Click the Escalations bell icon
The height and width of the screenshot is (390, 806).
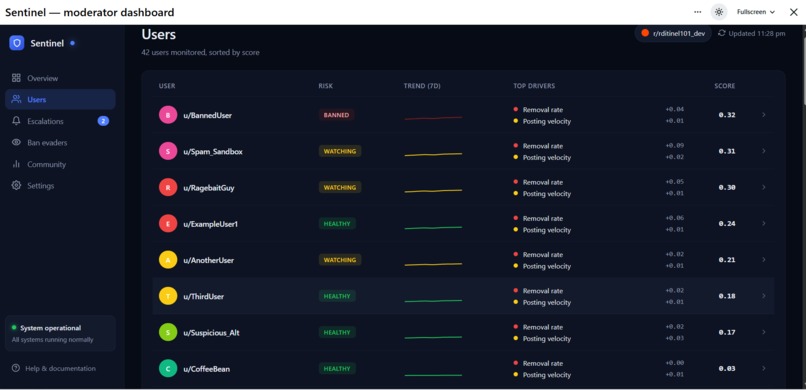(x=16, y=121)
